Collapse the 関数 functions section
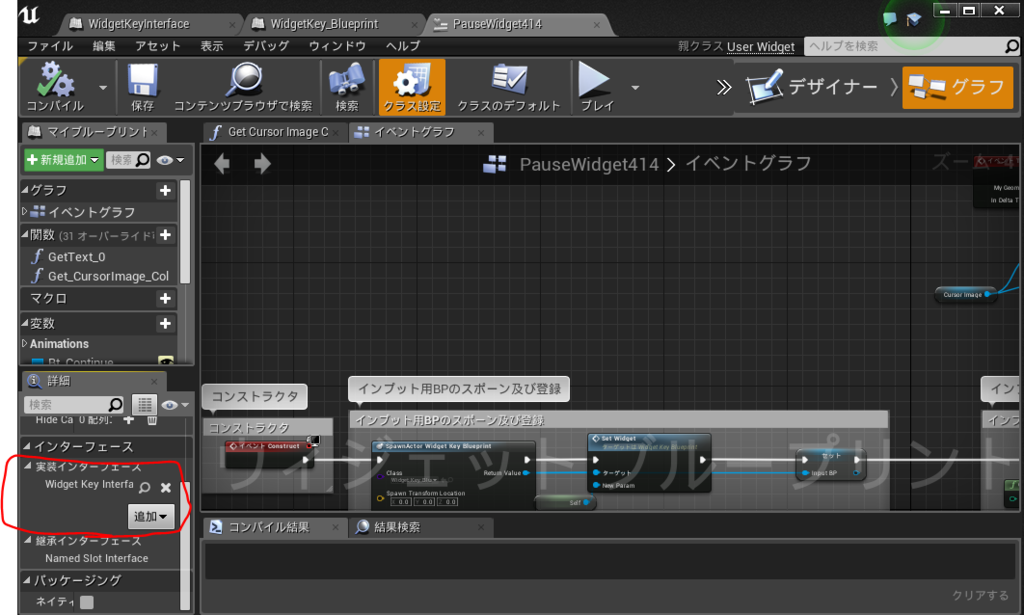This screenshot has width=1024, height=615. point(25,234)
